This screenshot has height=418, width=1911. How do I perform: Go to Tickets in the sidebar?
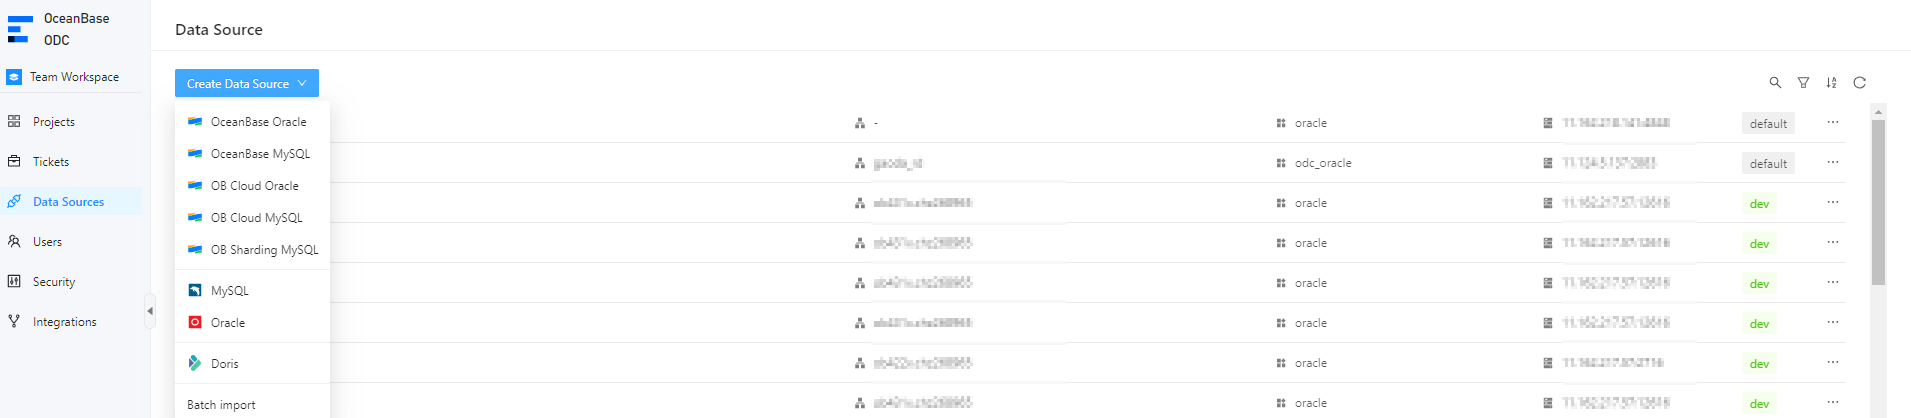tap(51, 162)
